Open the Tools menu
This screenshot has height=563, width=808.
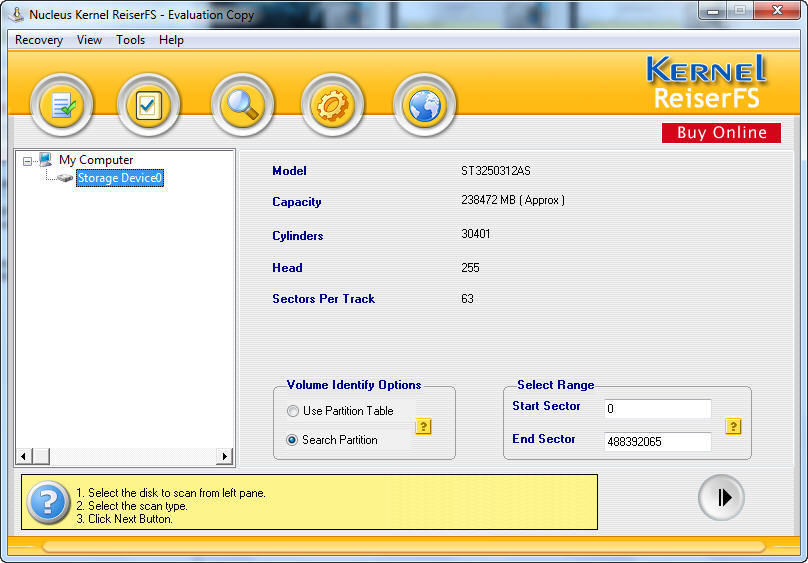[x=130, y=40]
